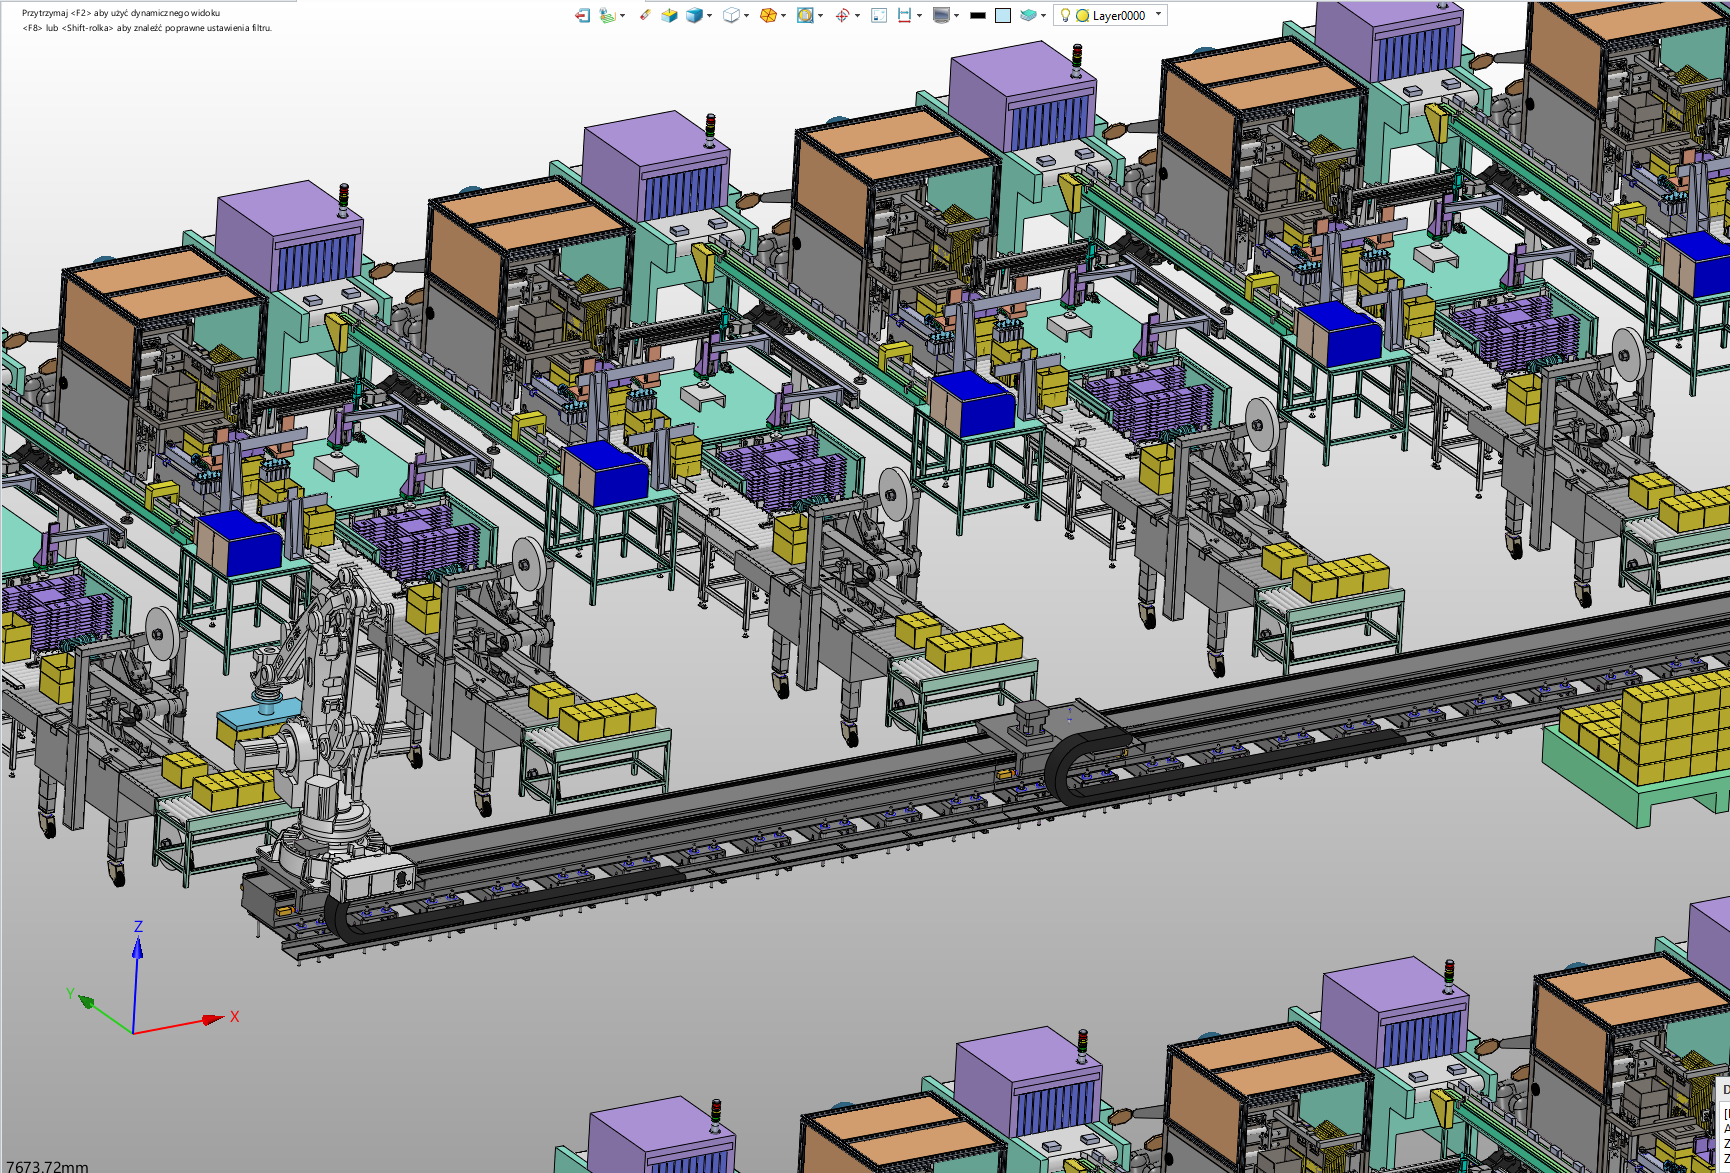Click the gray monitor display icon

click(940, 15)
